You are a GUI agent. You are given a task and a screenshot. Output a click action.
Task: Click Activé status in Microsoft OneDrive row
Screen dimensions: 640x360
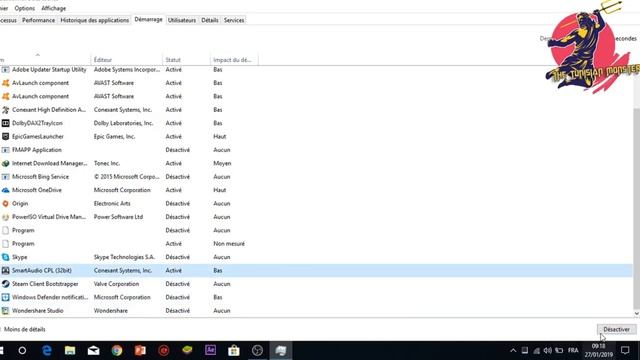[x=173, y=190]
